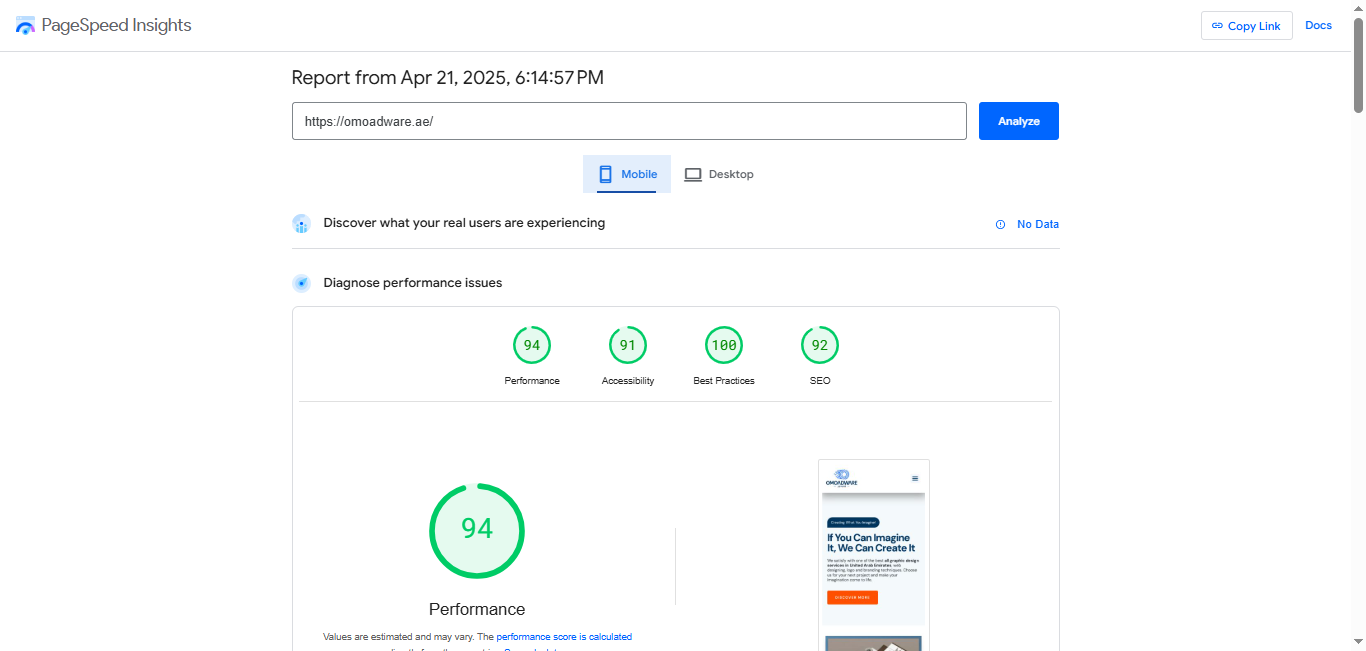Click the info icon beside No Data

[x=1000, y=224]
